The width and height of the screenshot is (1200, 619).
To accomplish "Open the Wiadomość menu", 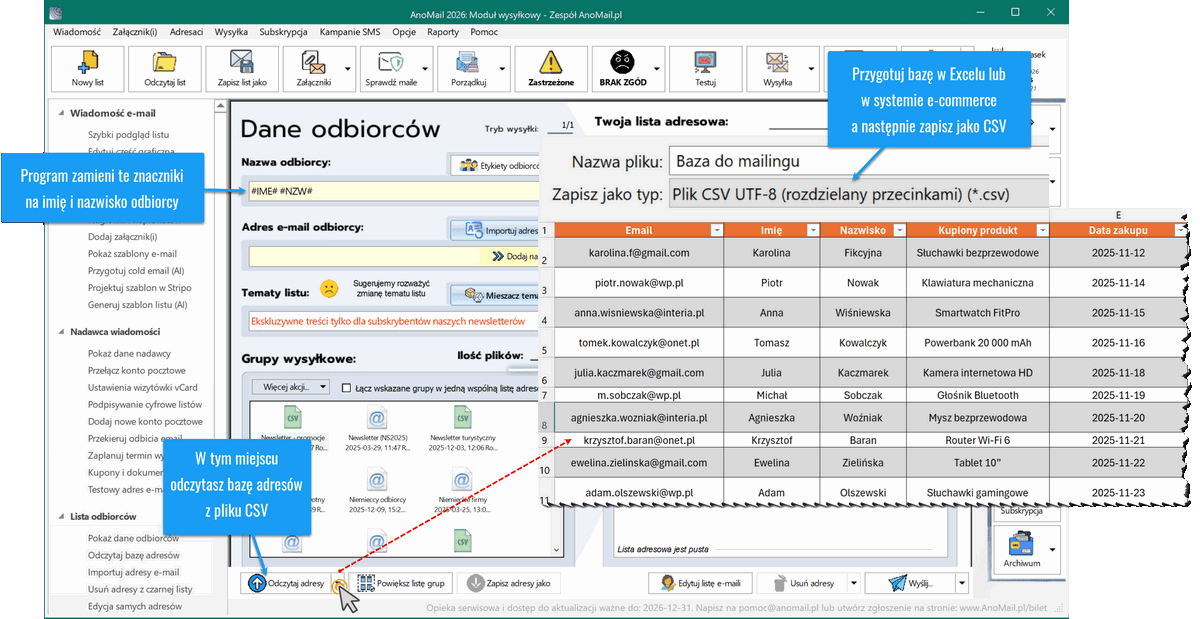I will [x=77, y=32].
